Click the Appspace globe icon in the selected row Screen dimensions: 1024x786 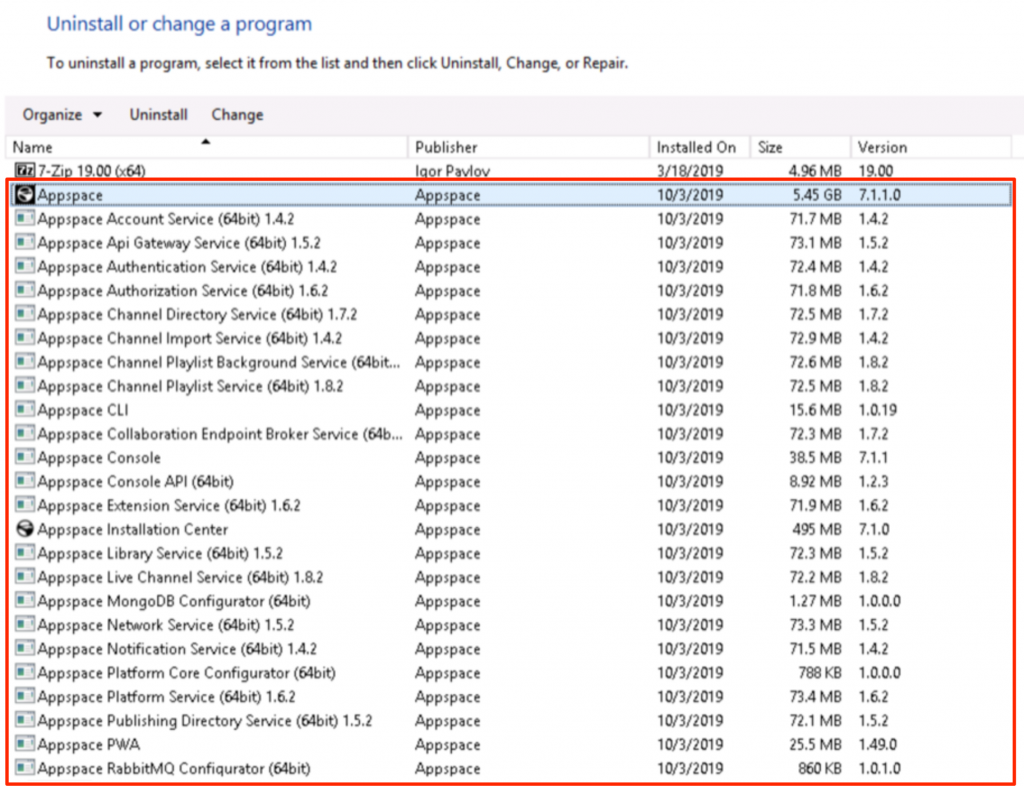(25, 195)
